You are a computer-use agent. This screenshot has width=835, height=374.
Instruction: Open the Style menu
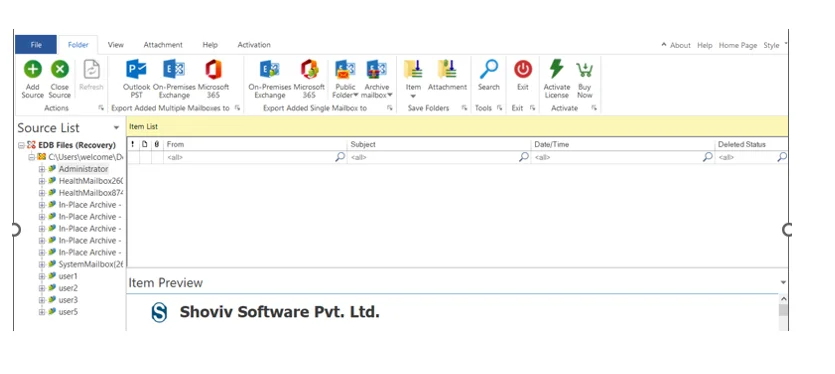(x=771, y=45)
